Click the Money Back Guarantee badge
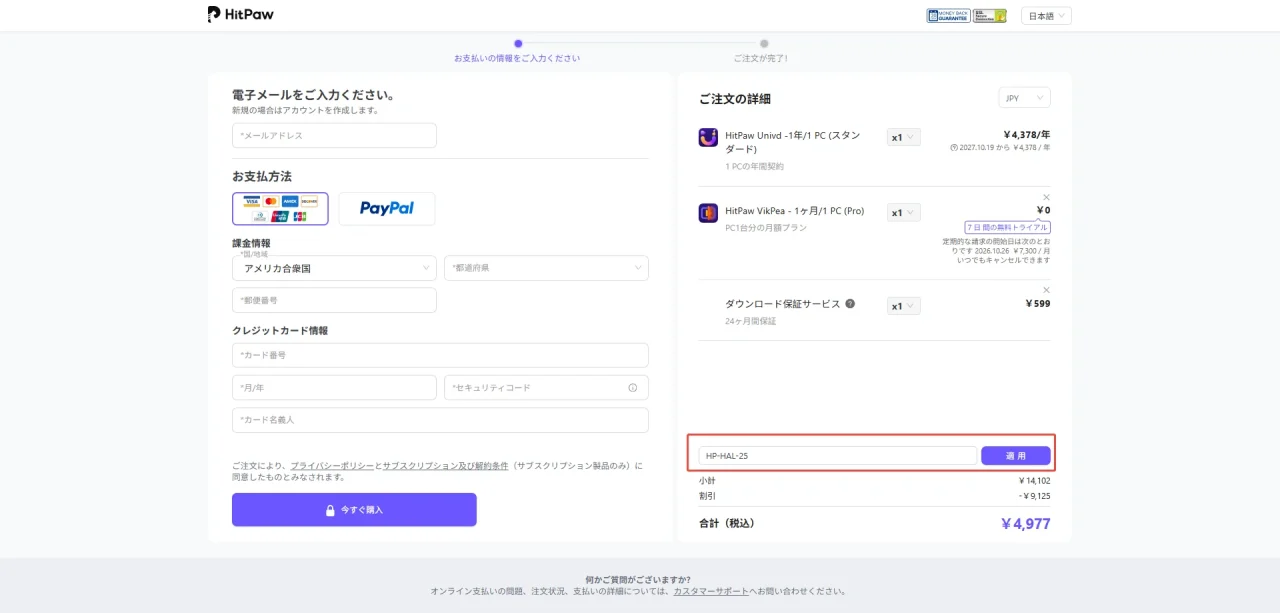1280x613 pixels. point(947,16)
